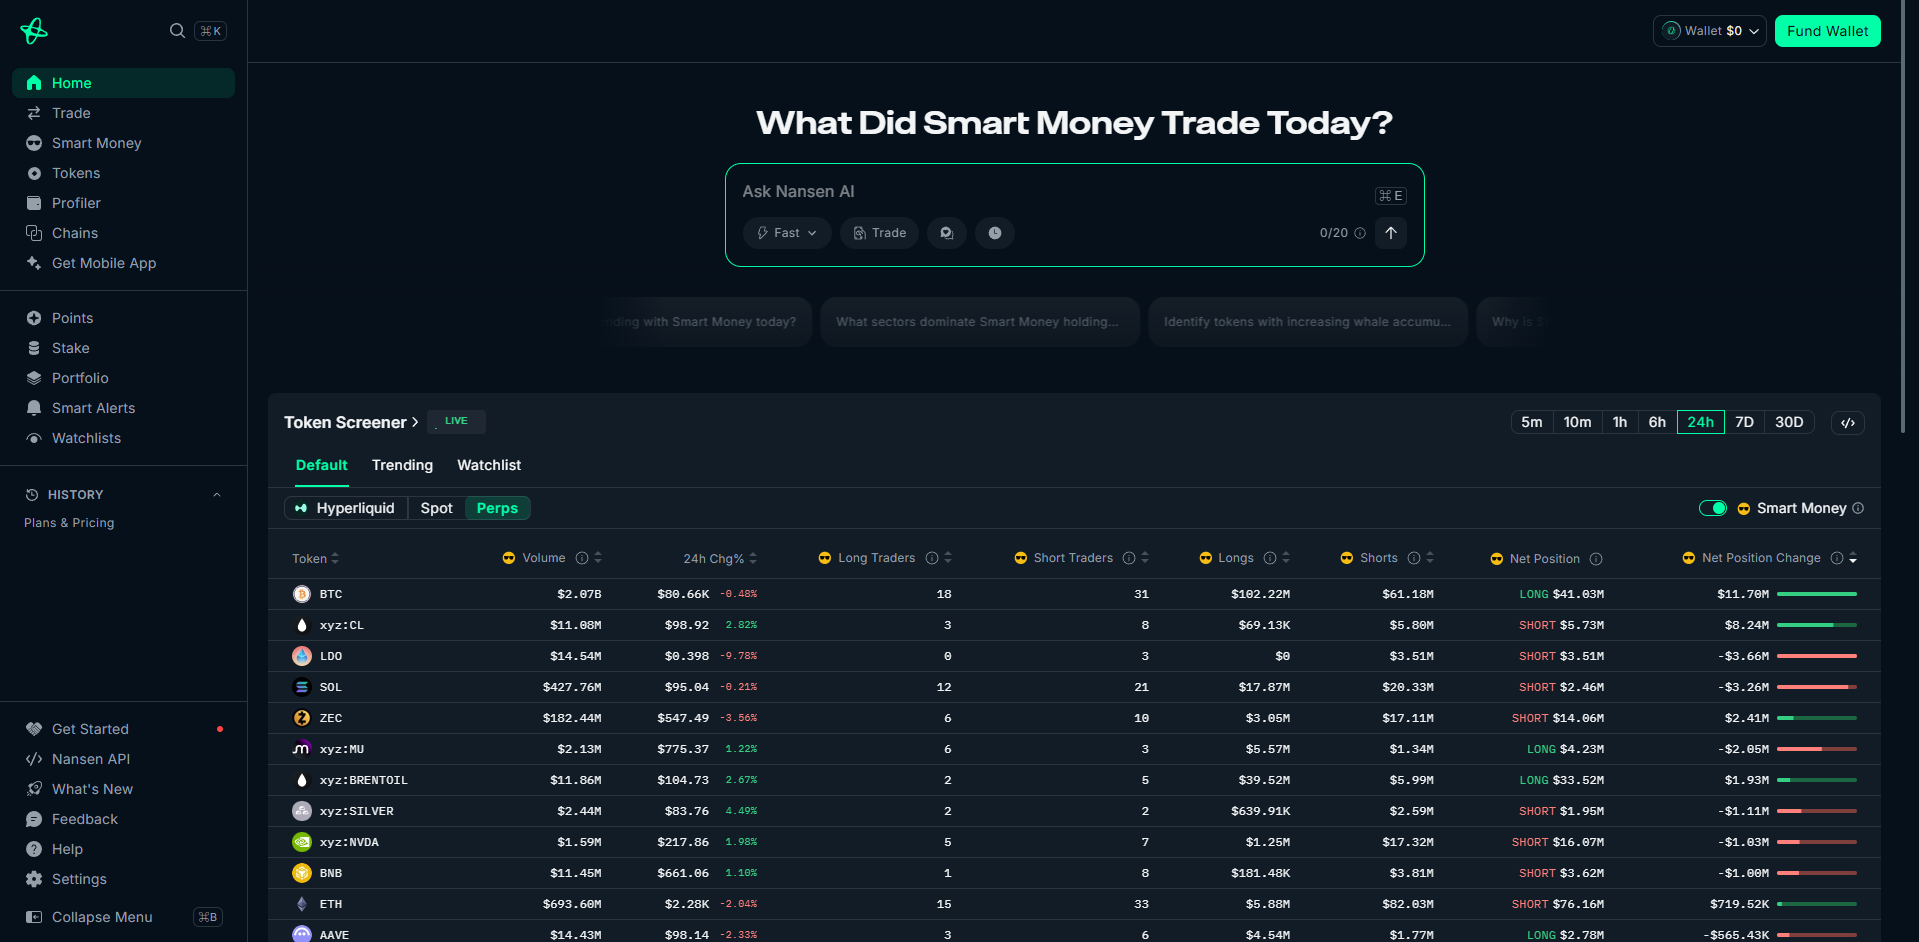Click the Longs column info icon
The width and height of the screenshot is (1919, 942).
pos(1270,558)
